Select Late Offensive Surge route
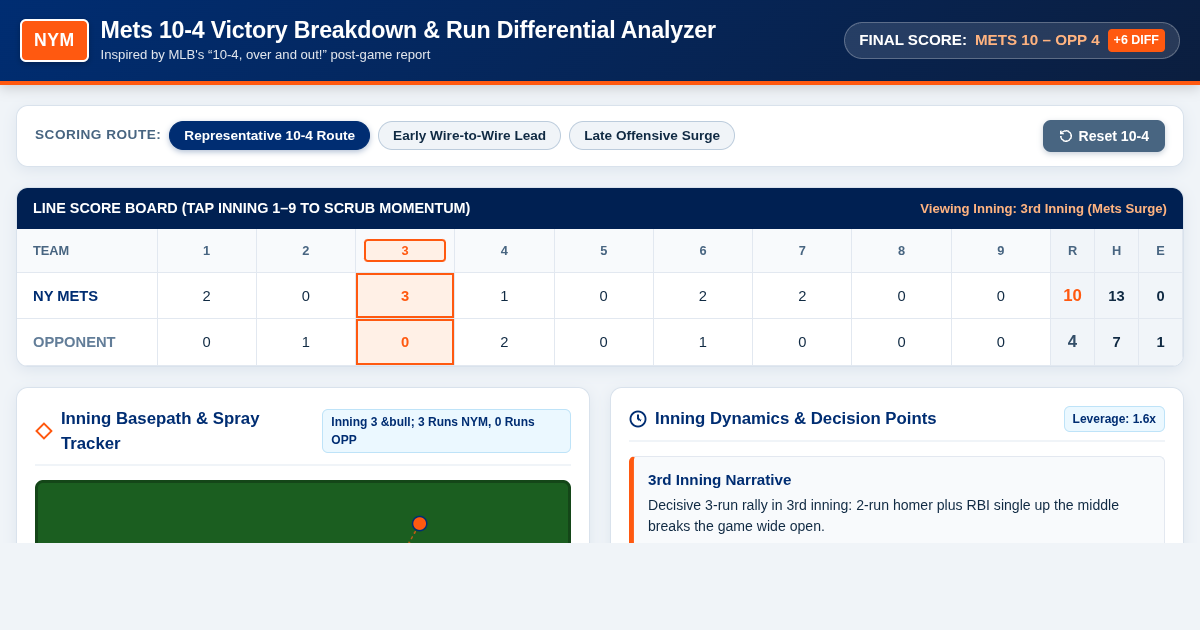The width and height of the screenshot is (1200, 630). tap(652, 136)
